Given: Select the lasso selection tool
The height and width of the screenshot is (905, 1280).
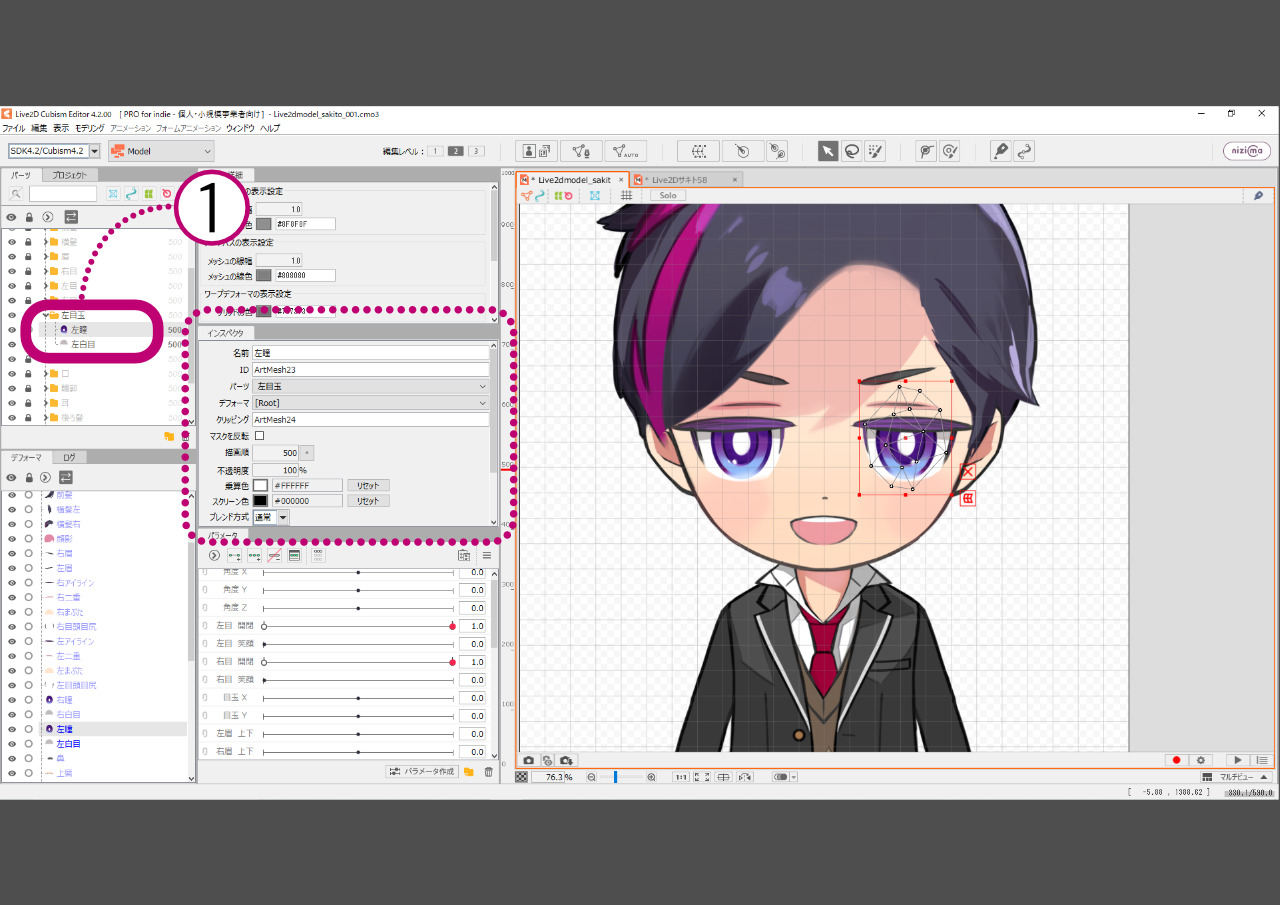Looking at the screenshot, I should (x=851, y=151).
